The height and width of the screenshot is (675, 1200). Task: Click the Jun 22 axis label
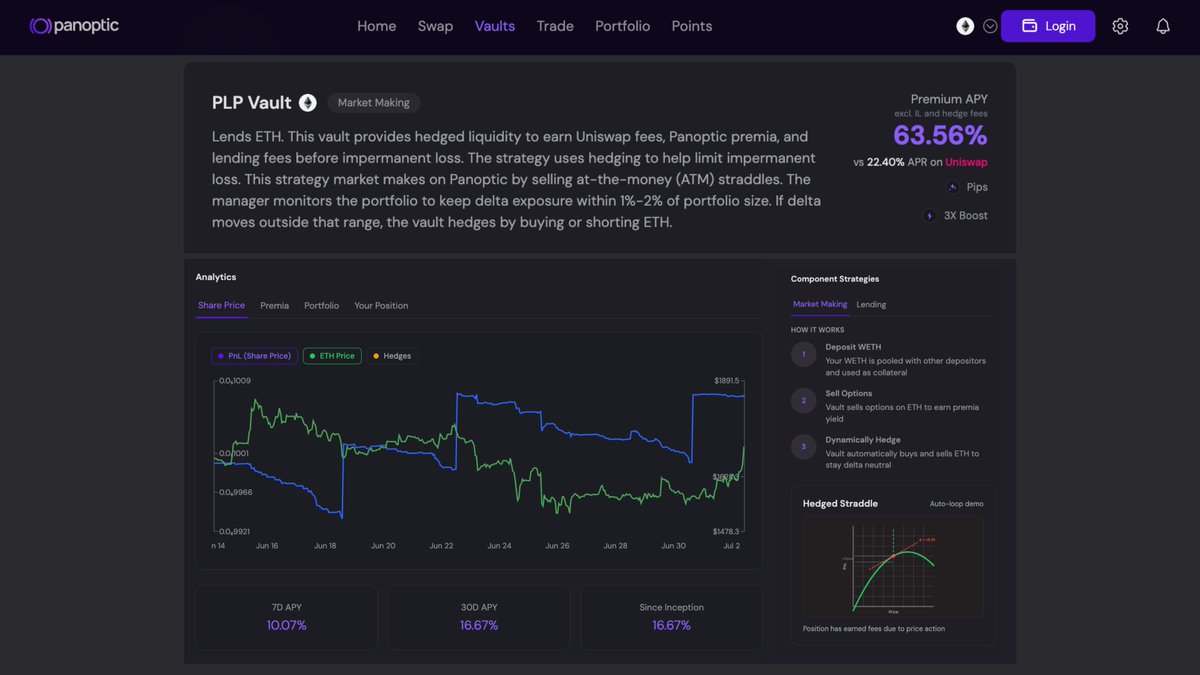[441, 546]
